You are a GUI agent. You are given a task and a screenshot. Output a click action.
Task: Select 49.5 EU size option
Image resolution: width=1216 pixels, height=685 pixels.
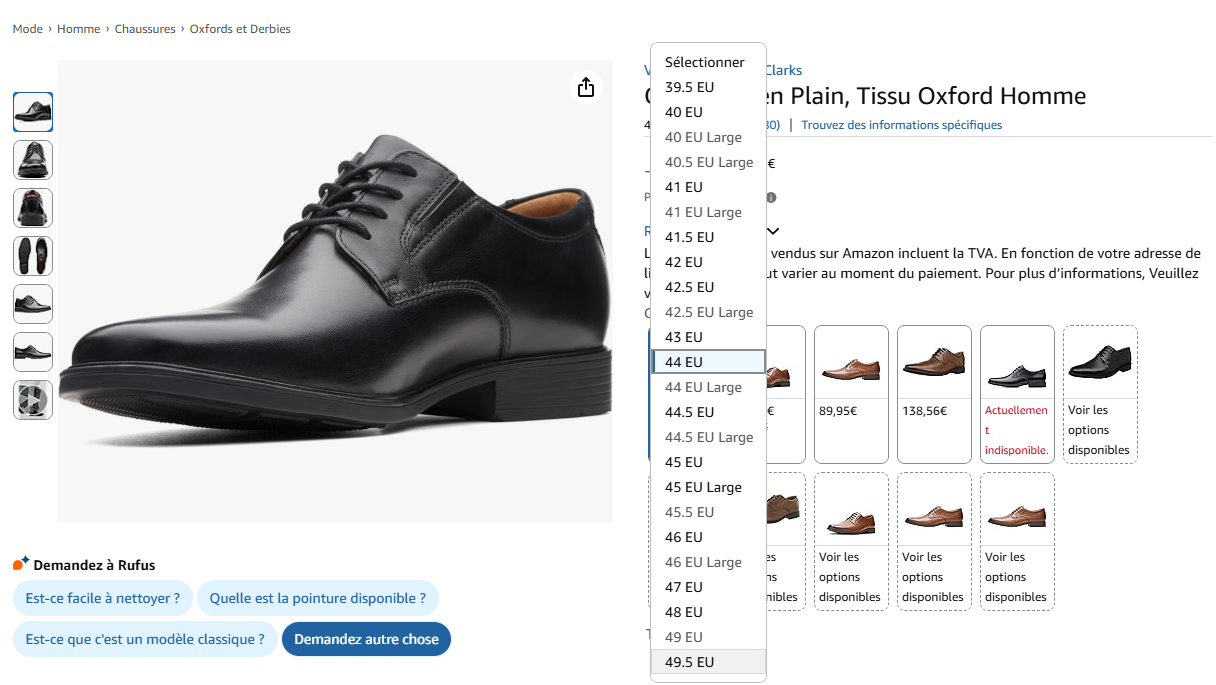708,662
